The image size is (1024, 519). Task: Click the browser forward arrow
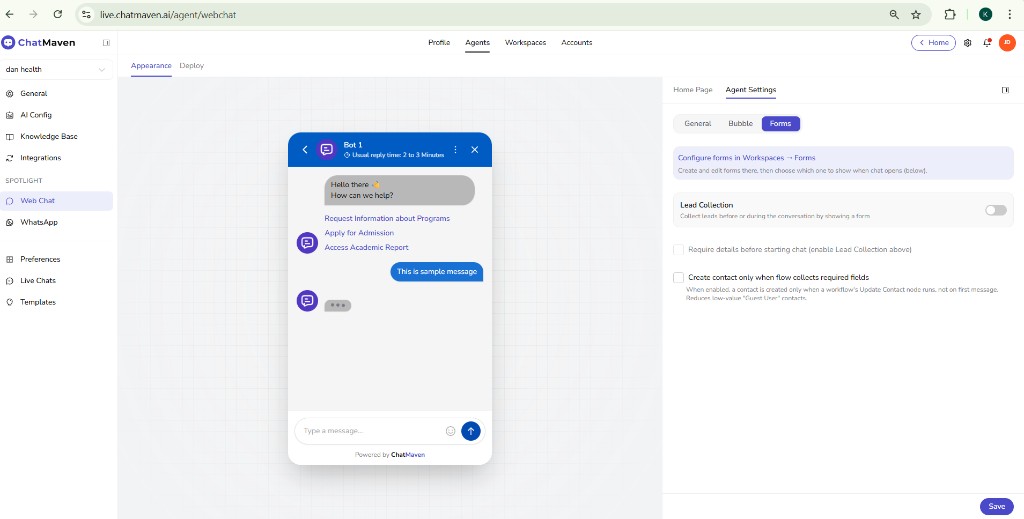(33, 14)
